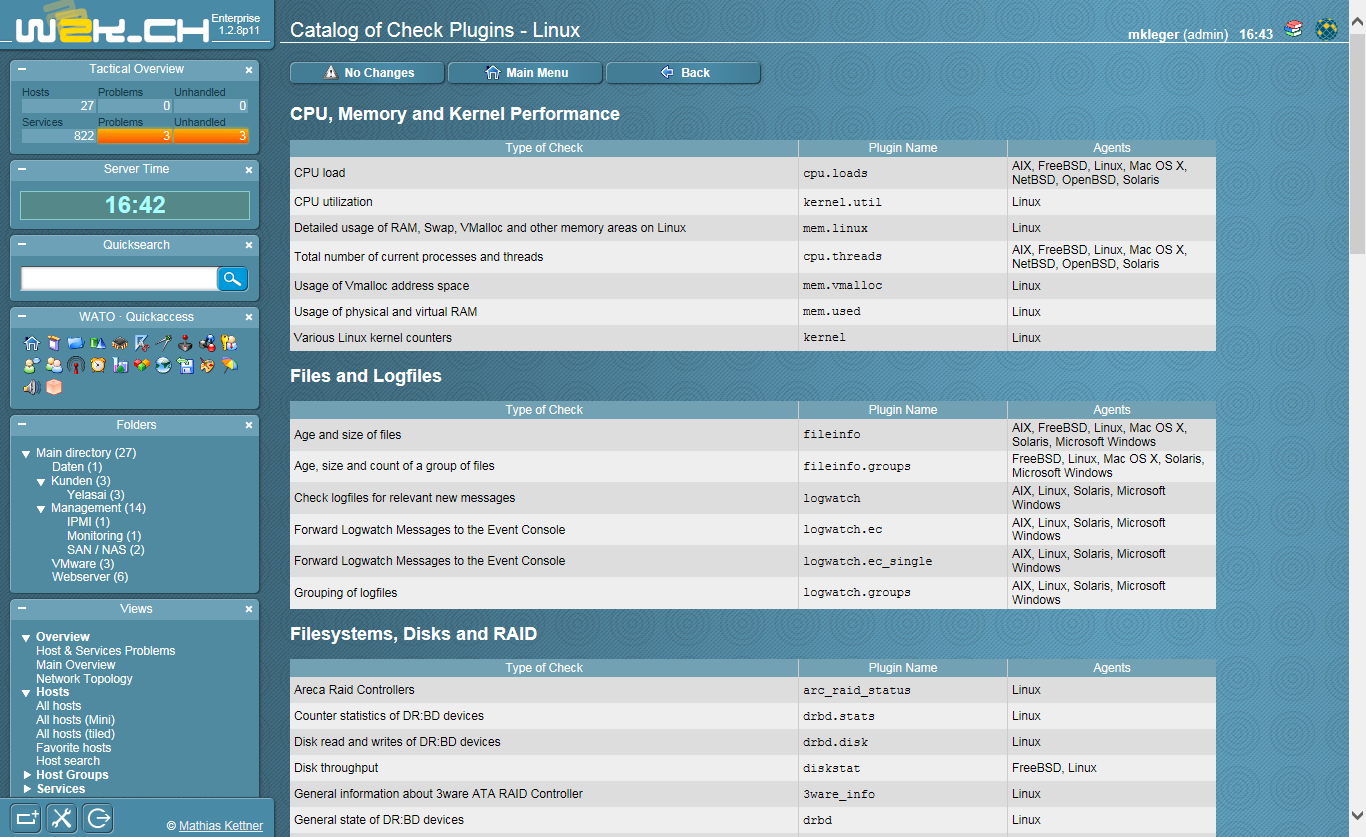Close the Folders snapin
This screenshot has width=1366, height=837.
249,426
